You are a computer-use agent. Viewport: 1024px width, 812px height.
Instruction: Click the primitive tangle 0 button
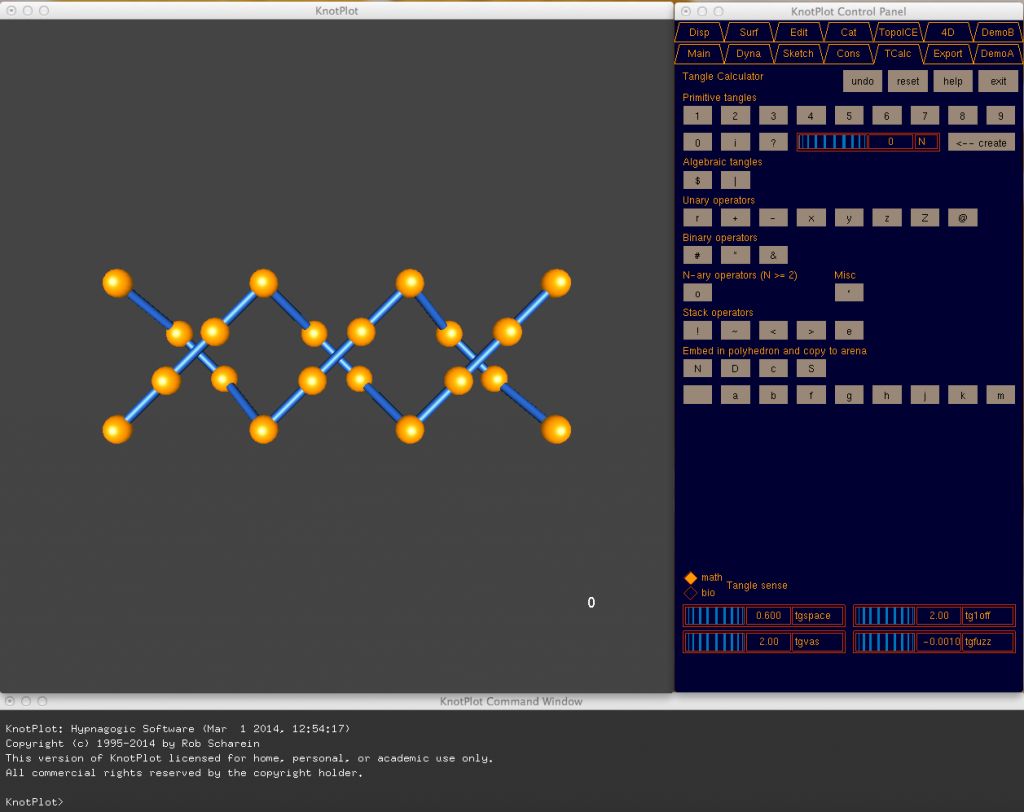(697, 142)
